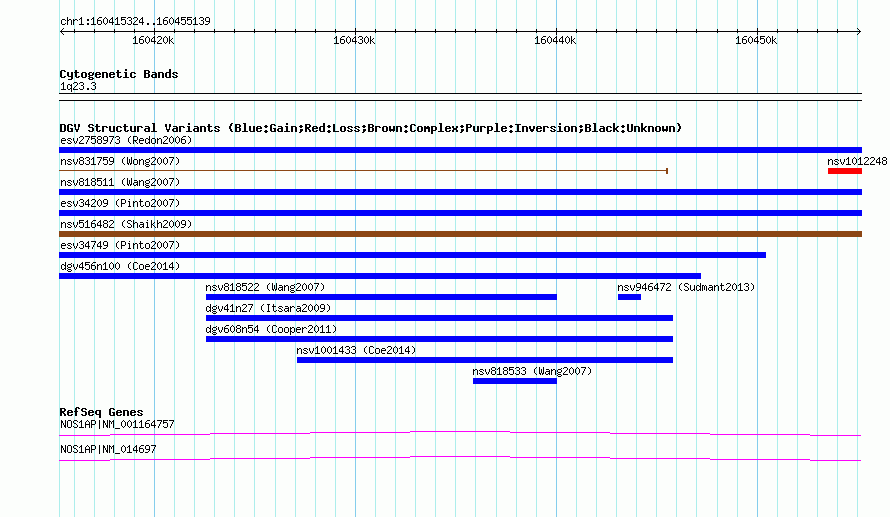This screenshot has width=890, height=517.
Task: Select dgv608n54 (Cooper2011) variant label
Action: (271, 329)
